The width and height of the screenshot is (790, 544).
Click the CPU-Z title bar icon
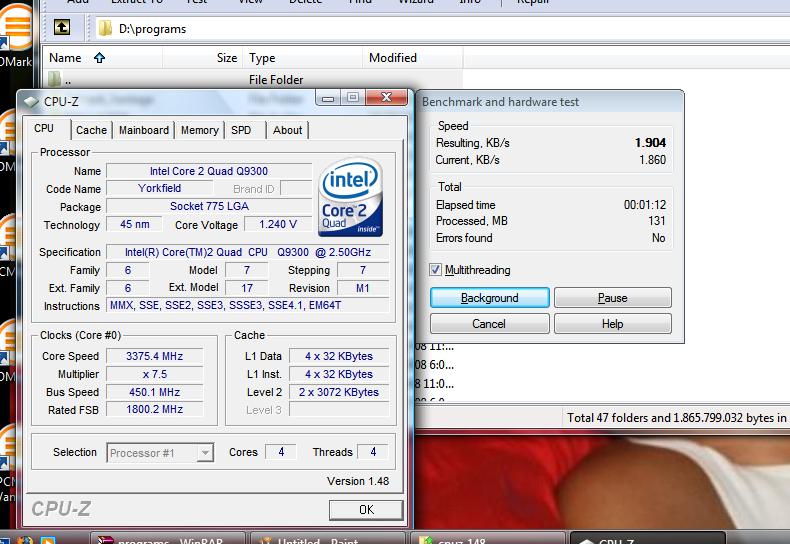click(31, 101)
